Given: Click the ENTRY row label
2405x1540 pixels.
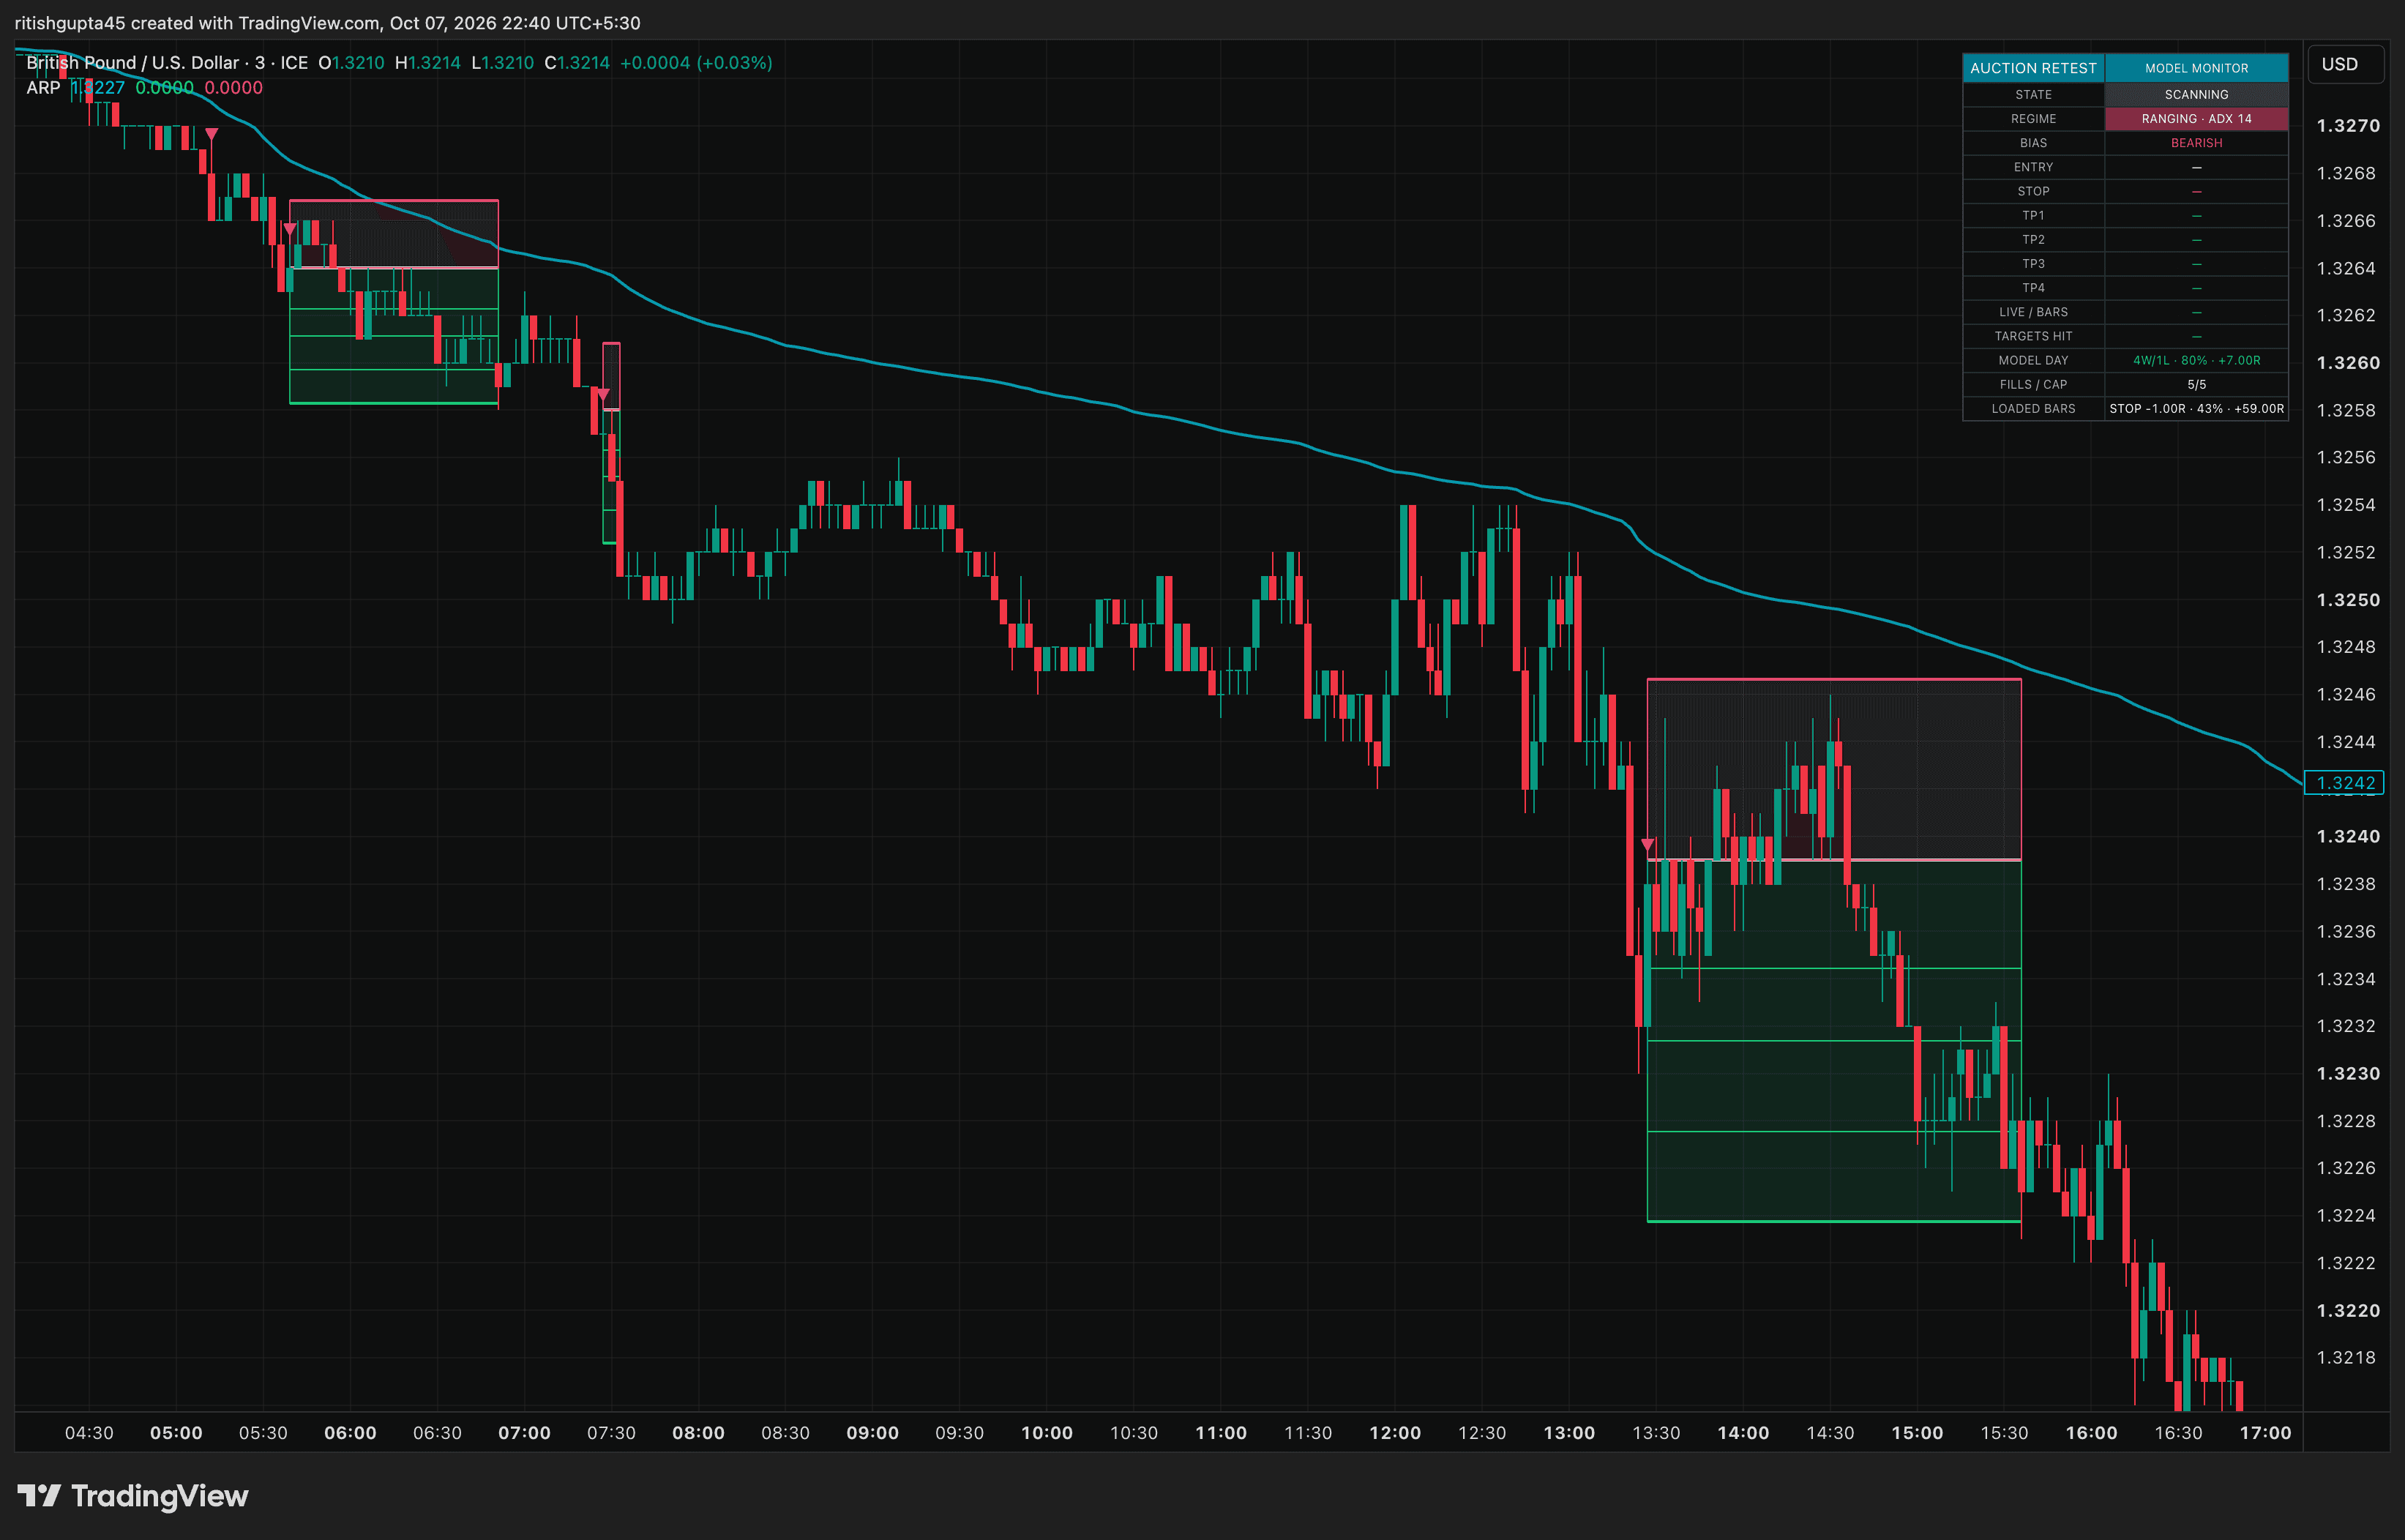Looking at the screenshot, I should (x=2033, y=167).
